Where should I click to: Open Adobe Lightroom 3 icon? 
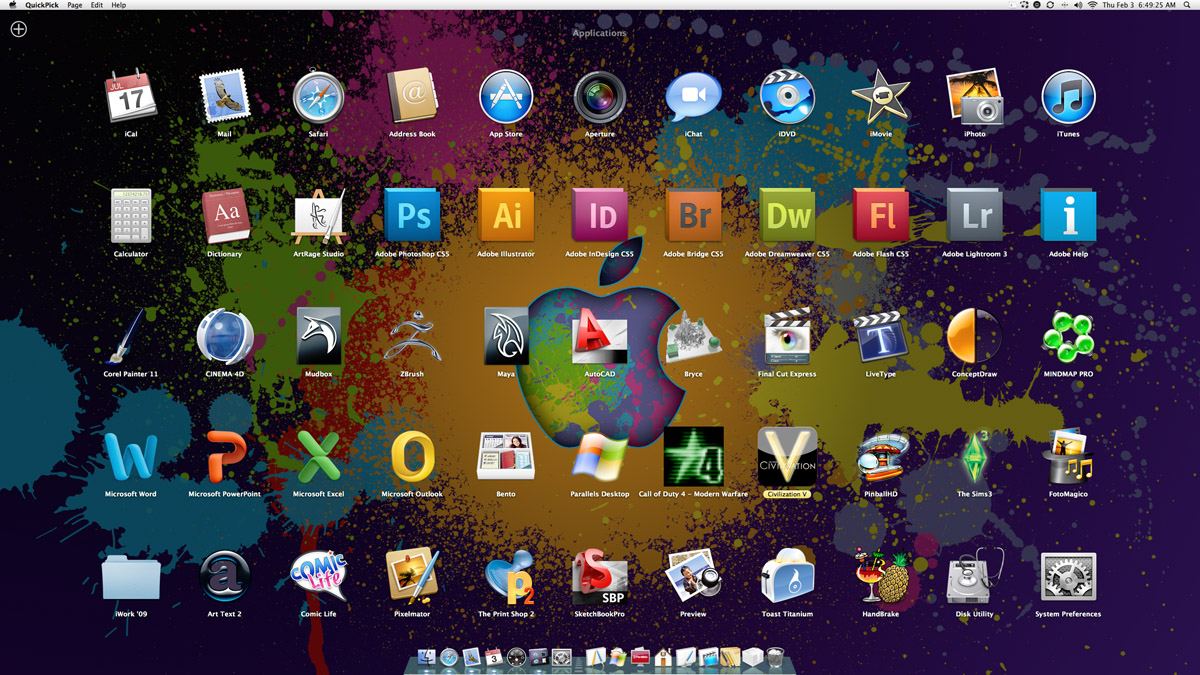click(974, 216)
